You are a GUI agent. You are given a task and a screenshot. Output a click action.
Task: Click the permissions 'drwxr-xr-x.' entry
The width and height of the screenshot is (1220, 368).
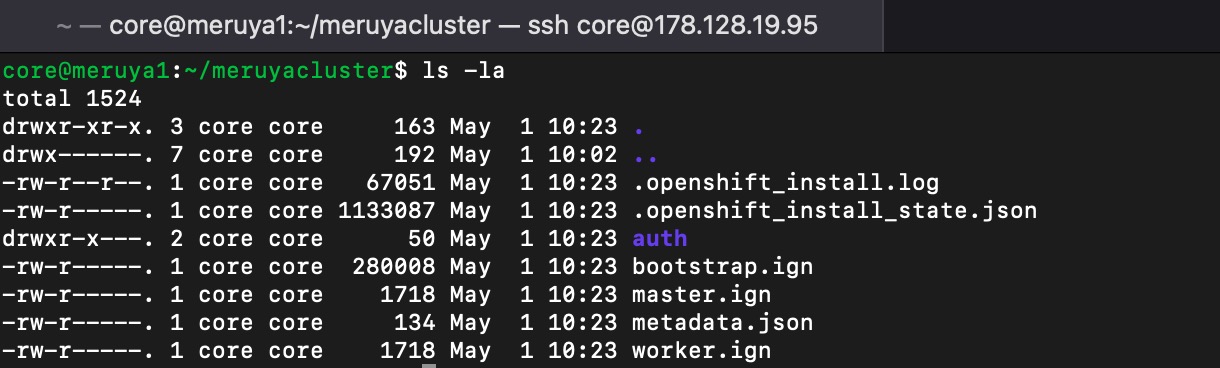(79, 127)
